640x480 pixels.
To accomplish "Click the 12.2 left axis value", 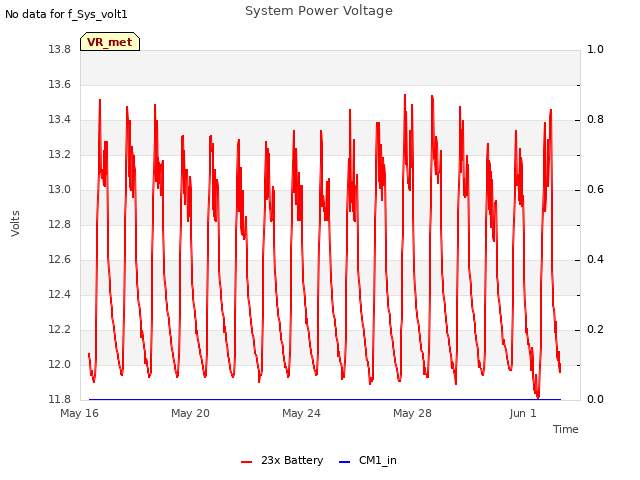I will pyautogui.click(x=59, y=330).
